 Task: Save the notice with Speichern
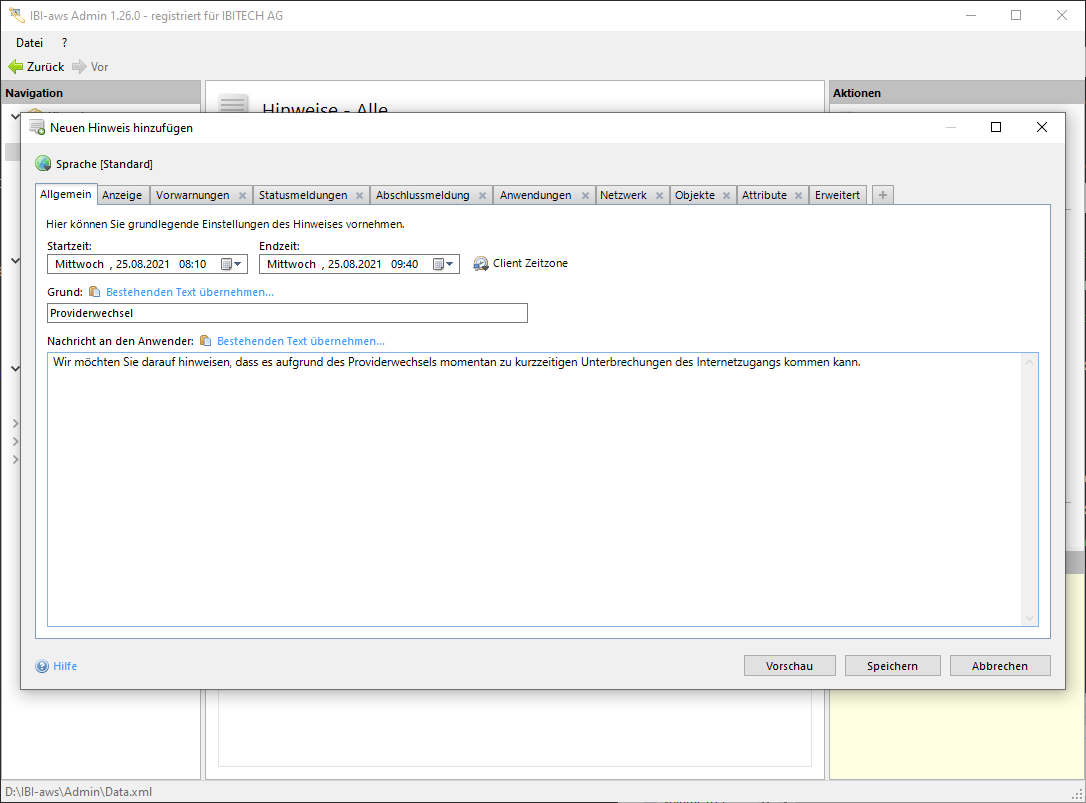892,666
